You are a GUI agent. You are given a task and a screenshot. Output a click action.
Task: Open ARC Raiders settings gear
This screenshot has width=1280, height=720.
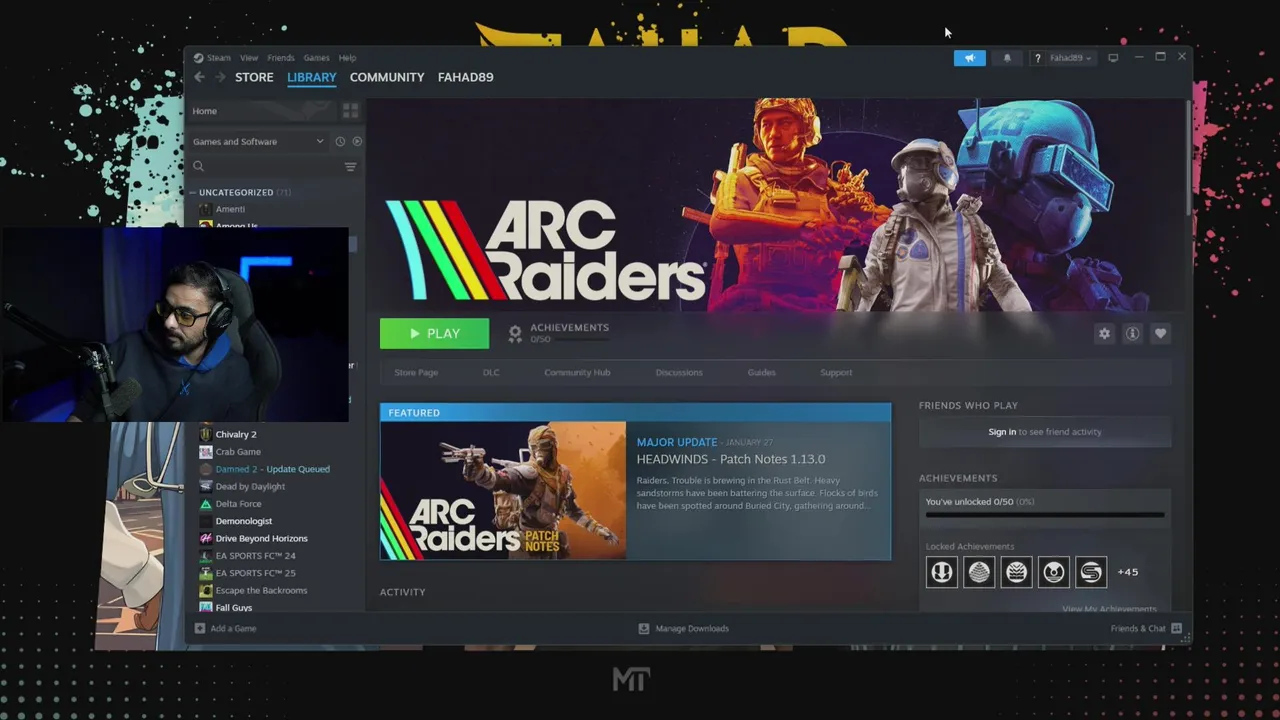coord(1104,334)
